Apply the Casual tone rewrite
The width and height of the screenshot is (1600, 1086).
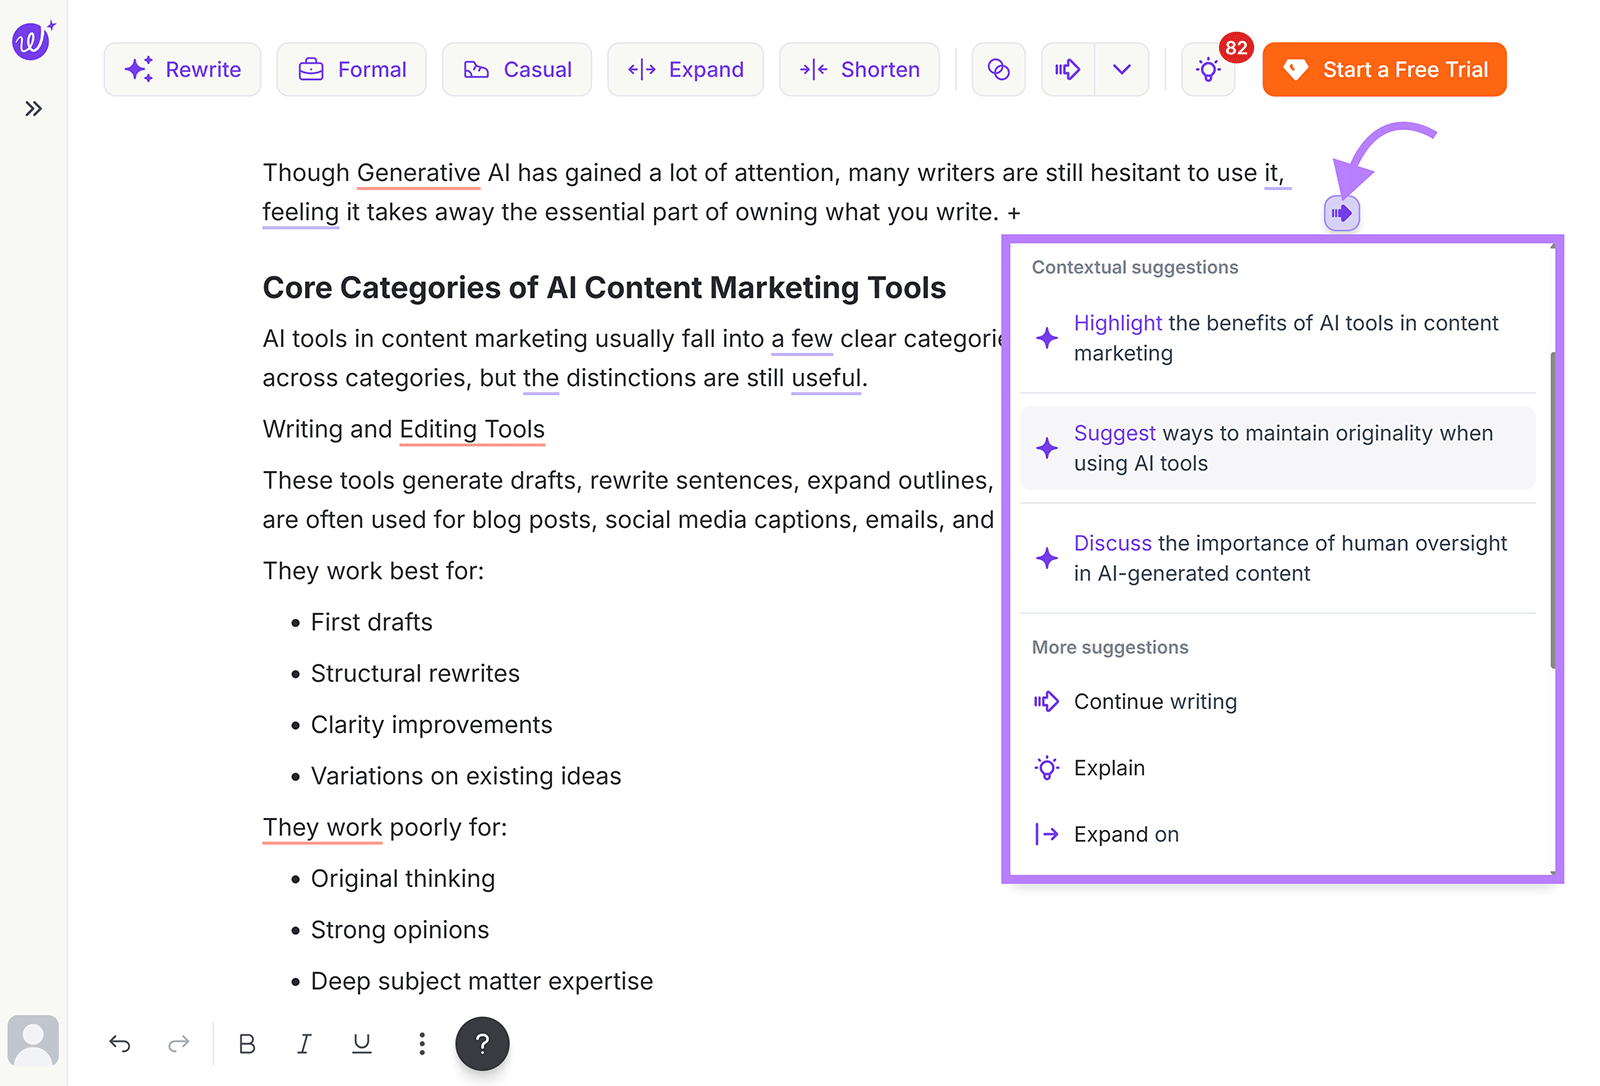517,70
